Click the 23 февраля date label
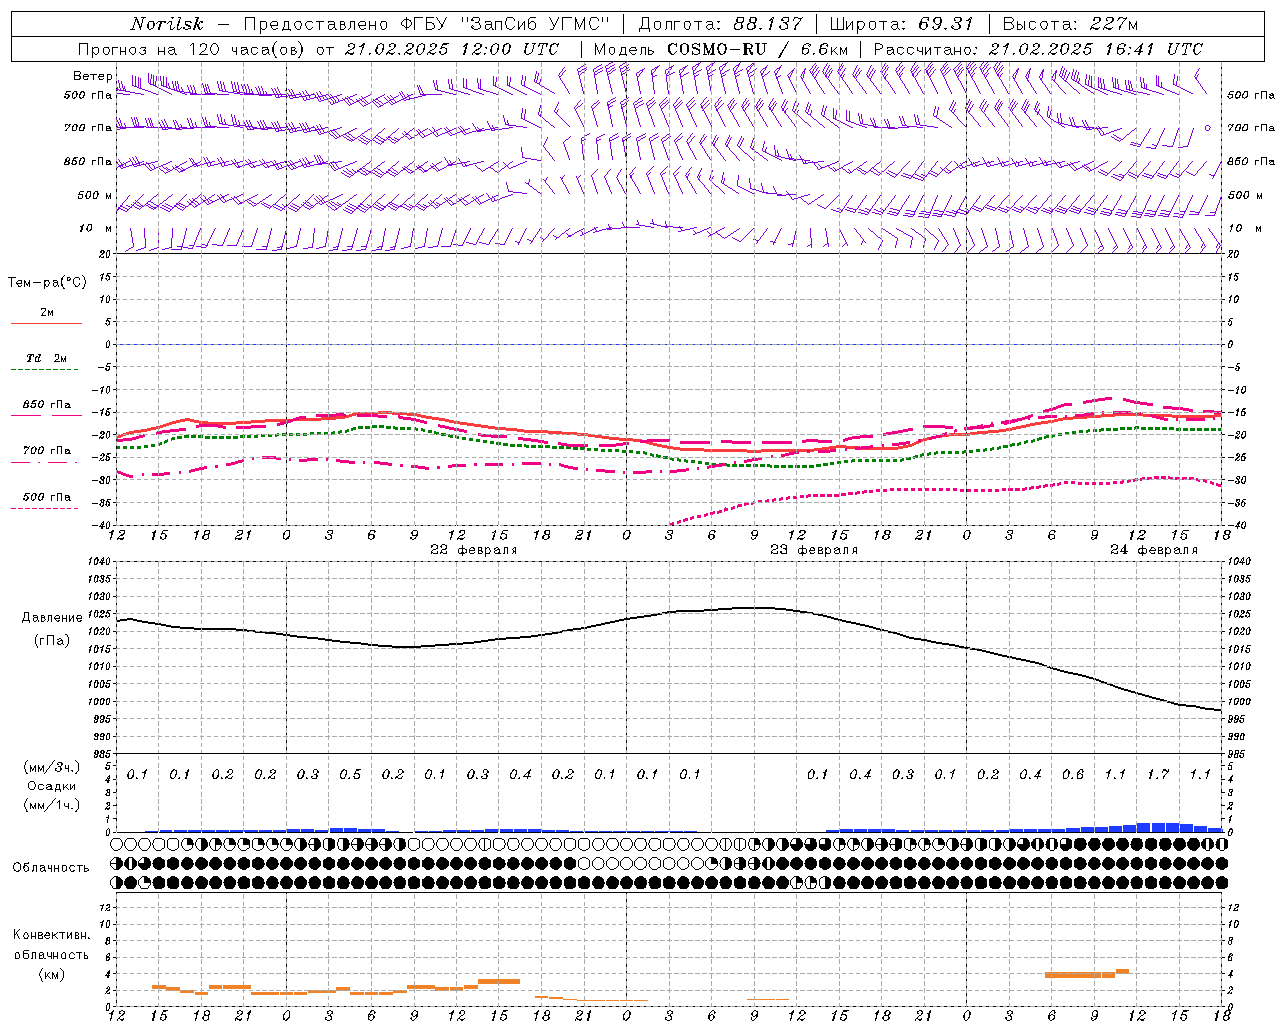1280x1024 pixels. [814, 550]
